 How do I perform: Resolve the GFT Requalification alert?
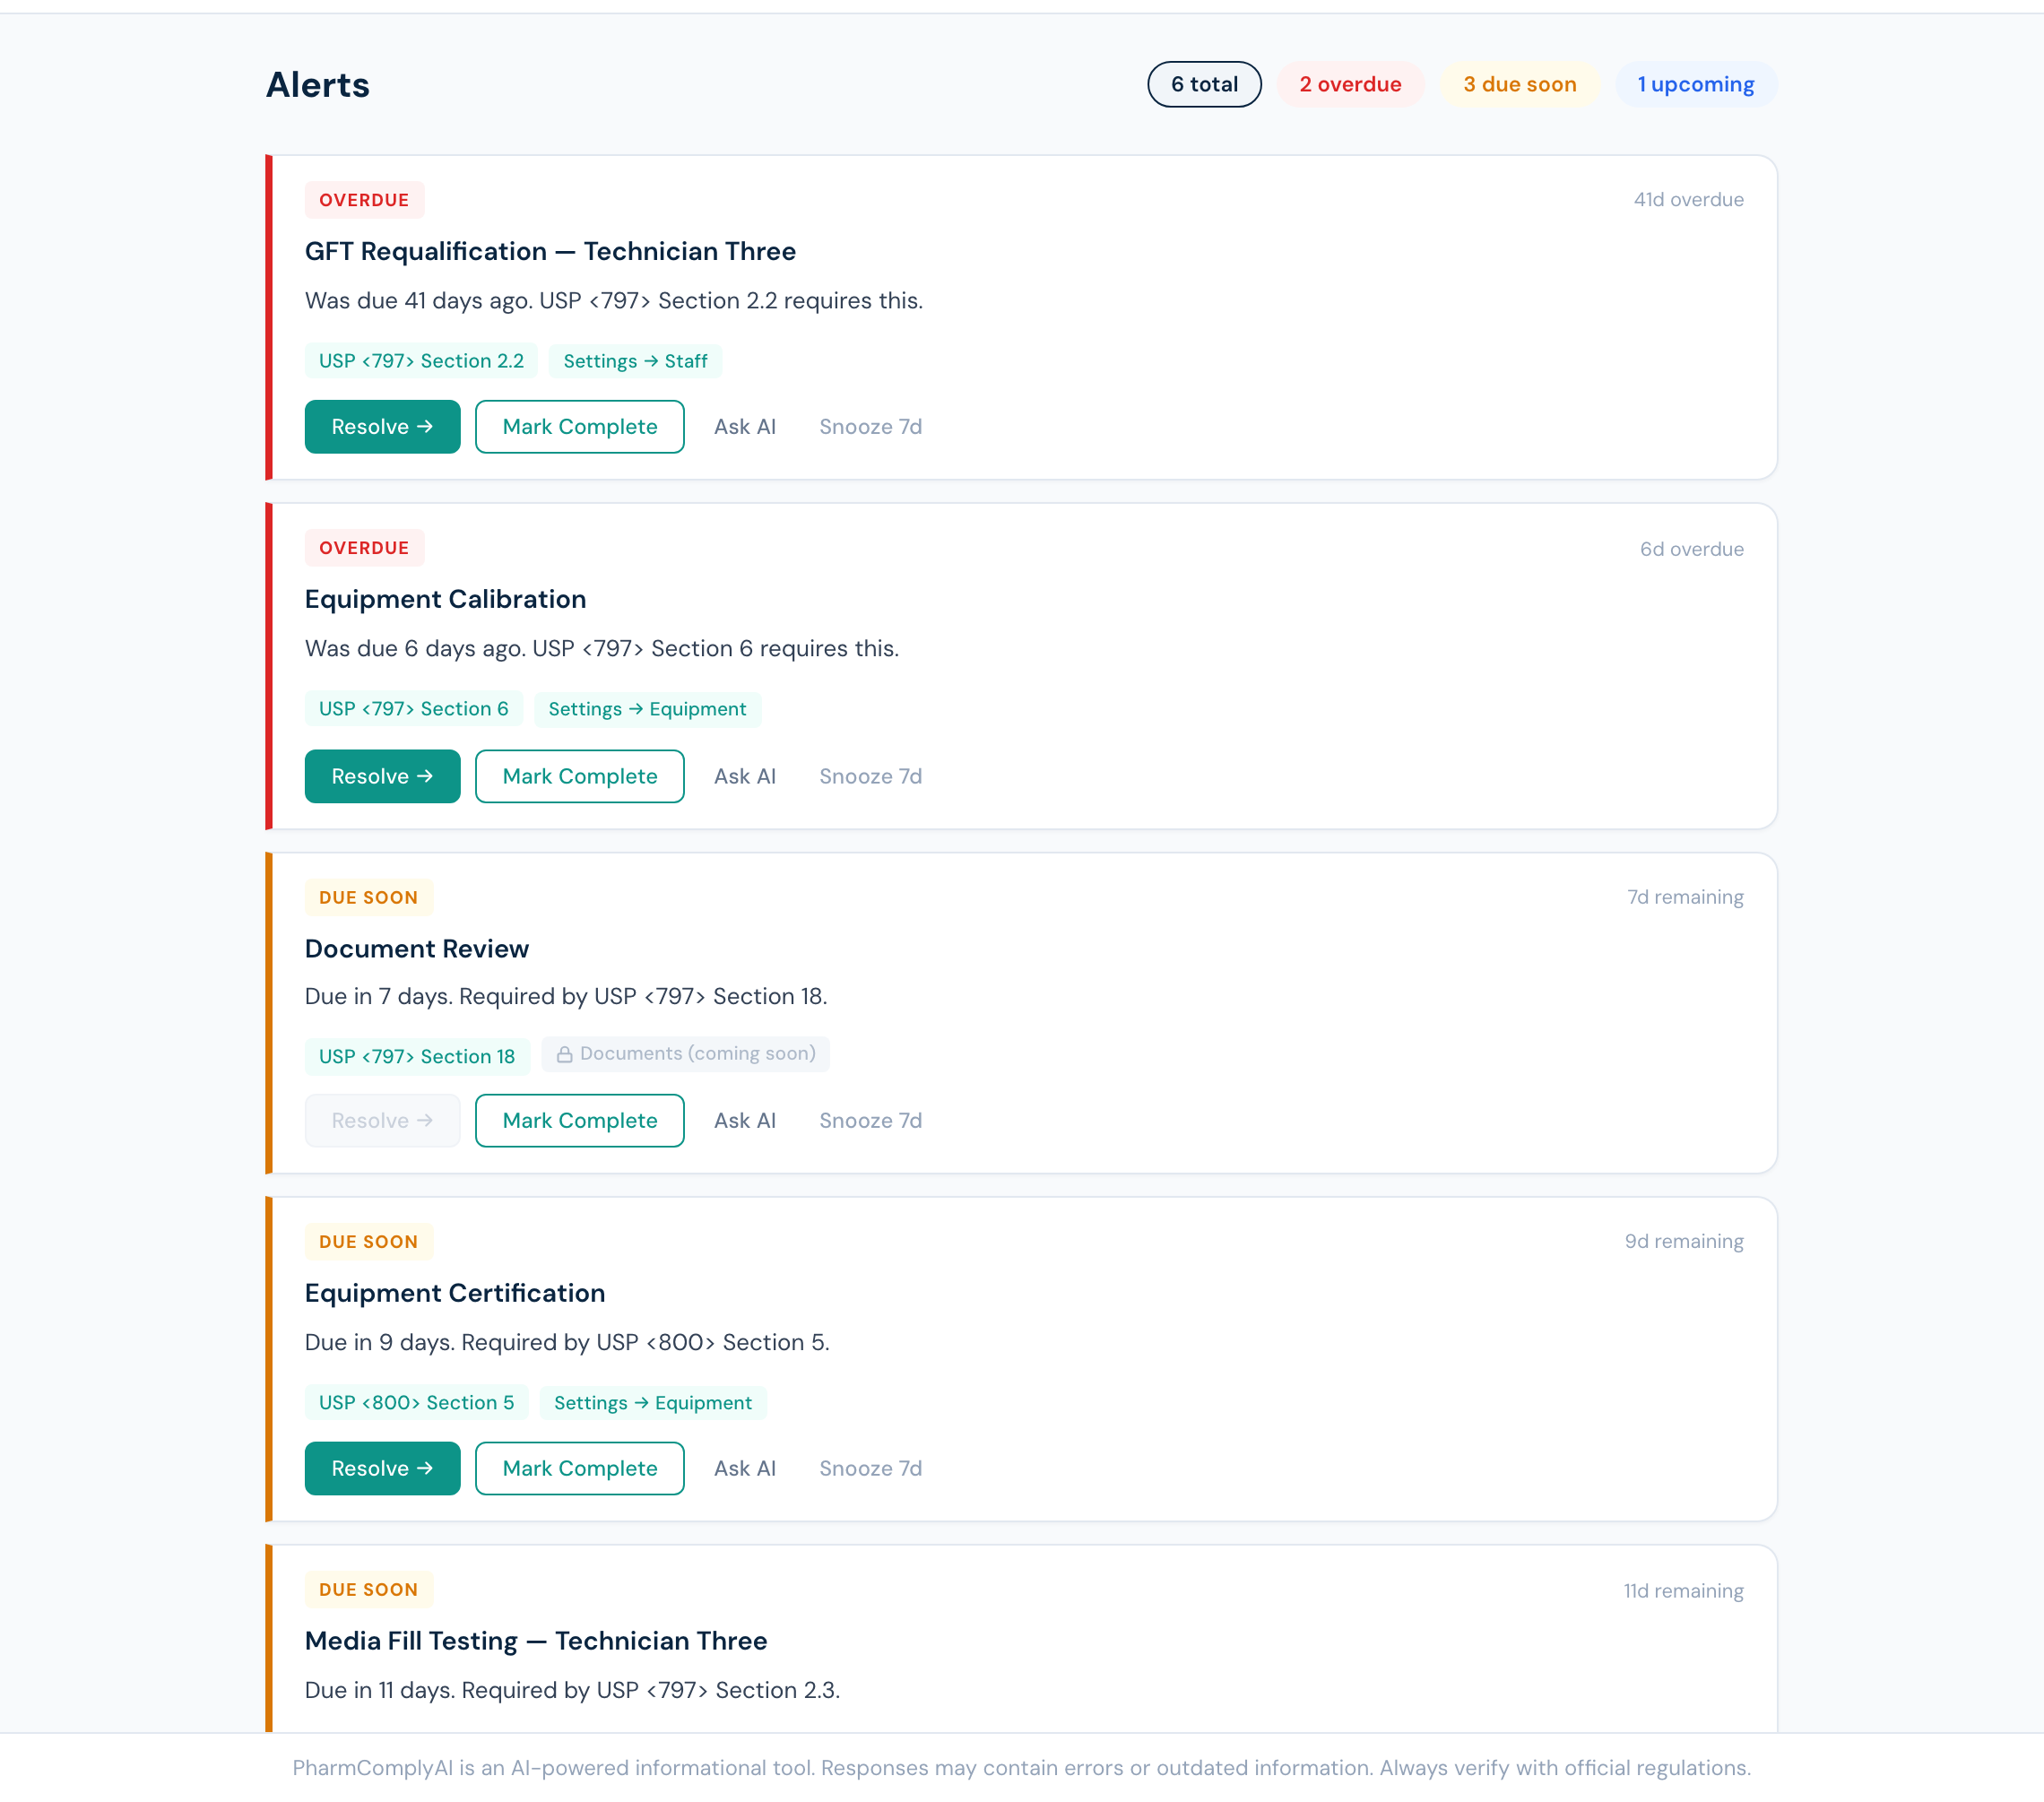click(382, 426)
